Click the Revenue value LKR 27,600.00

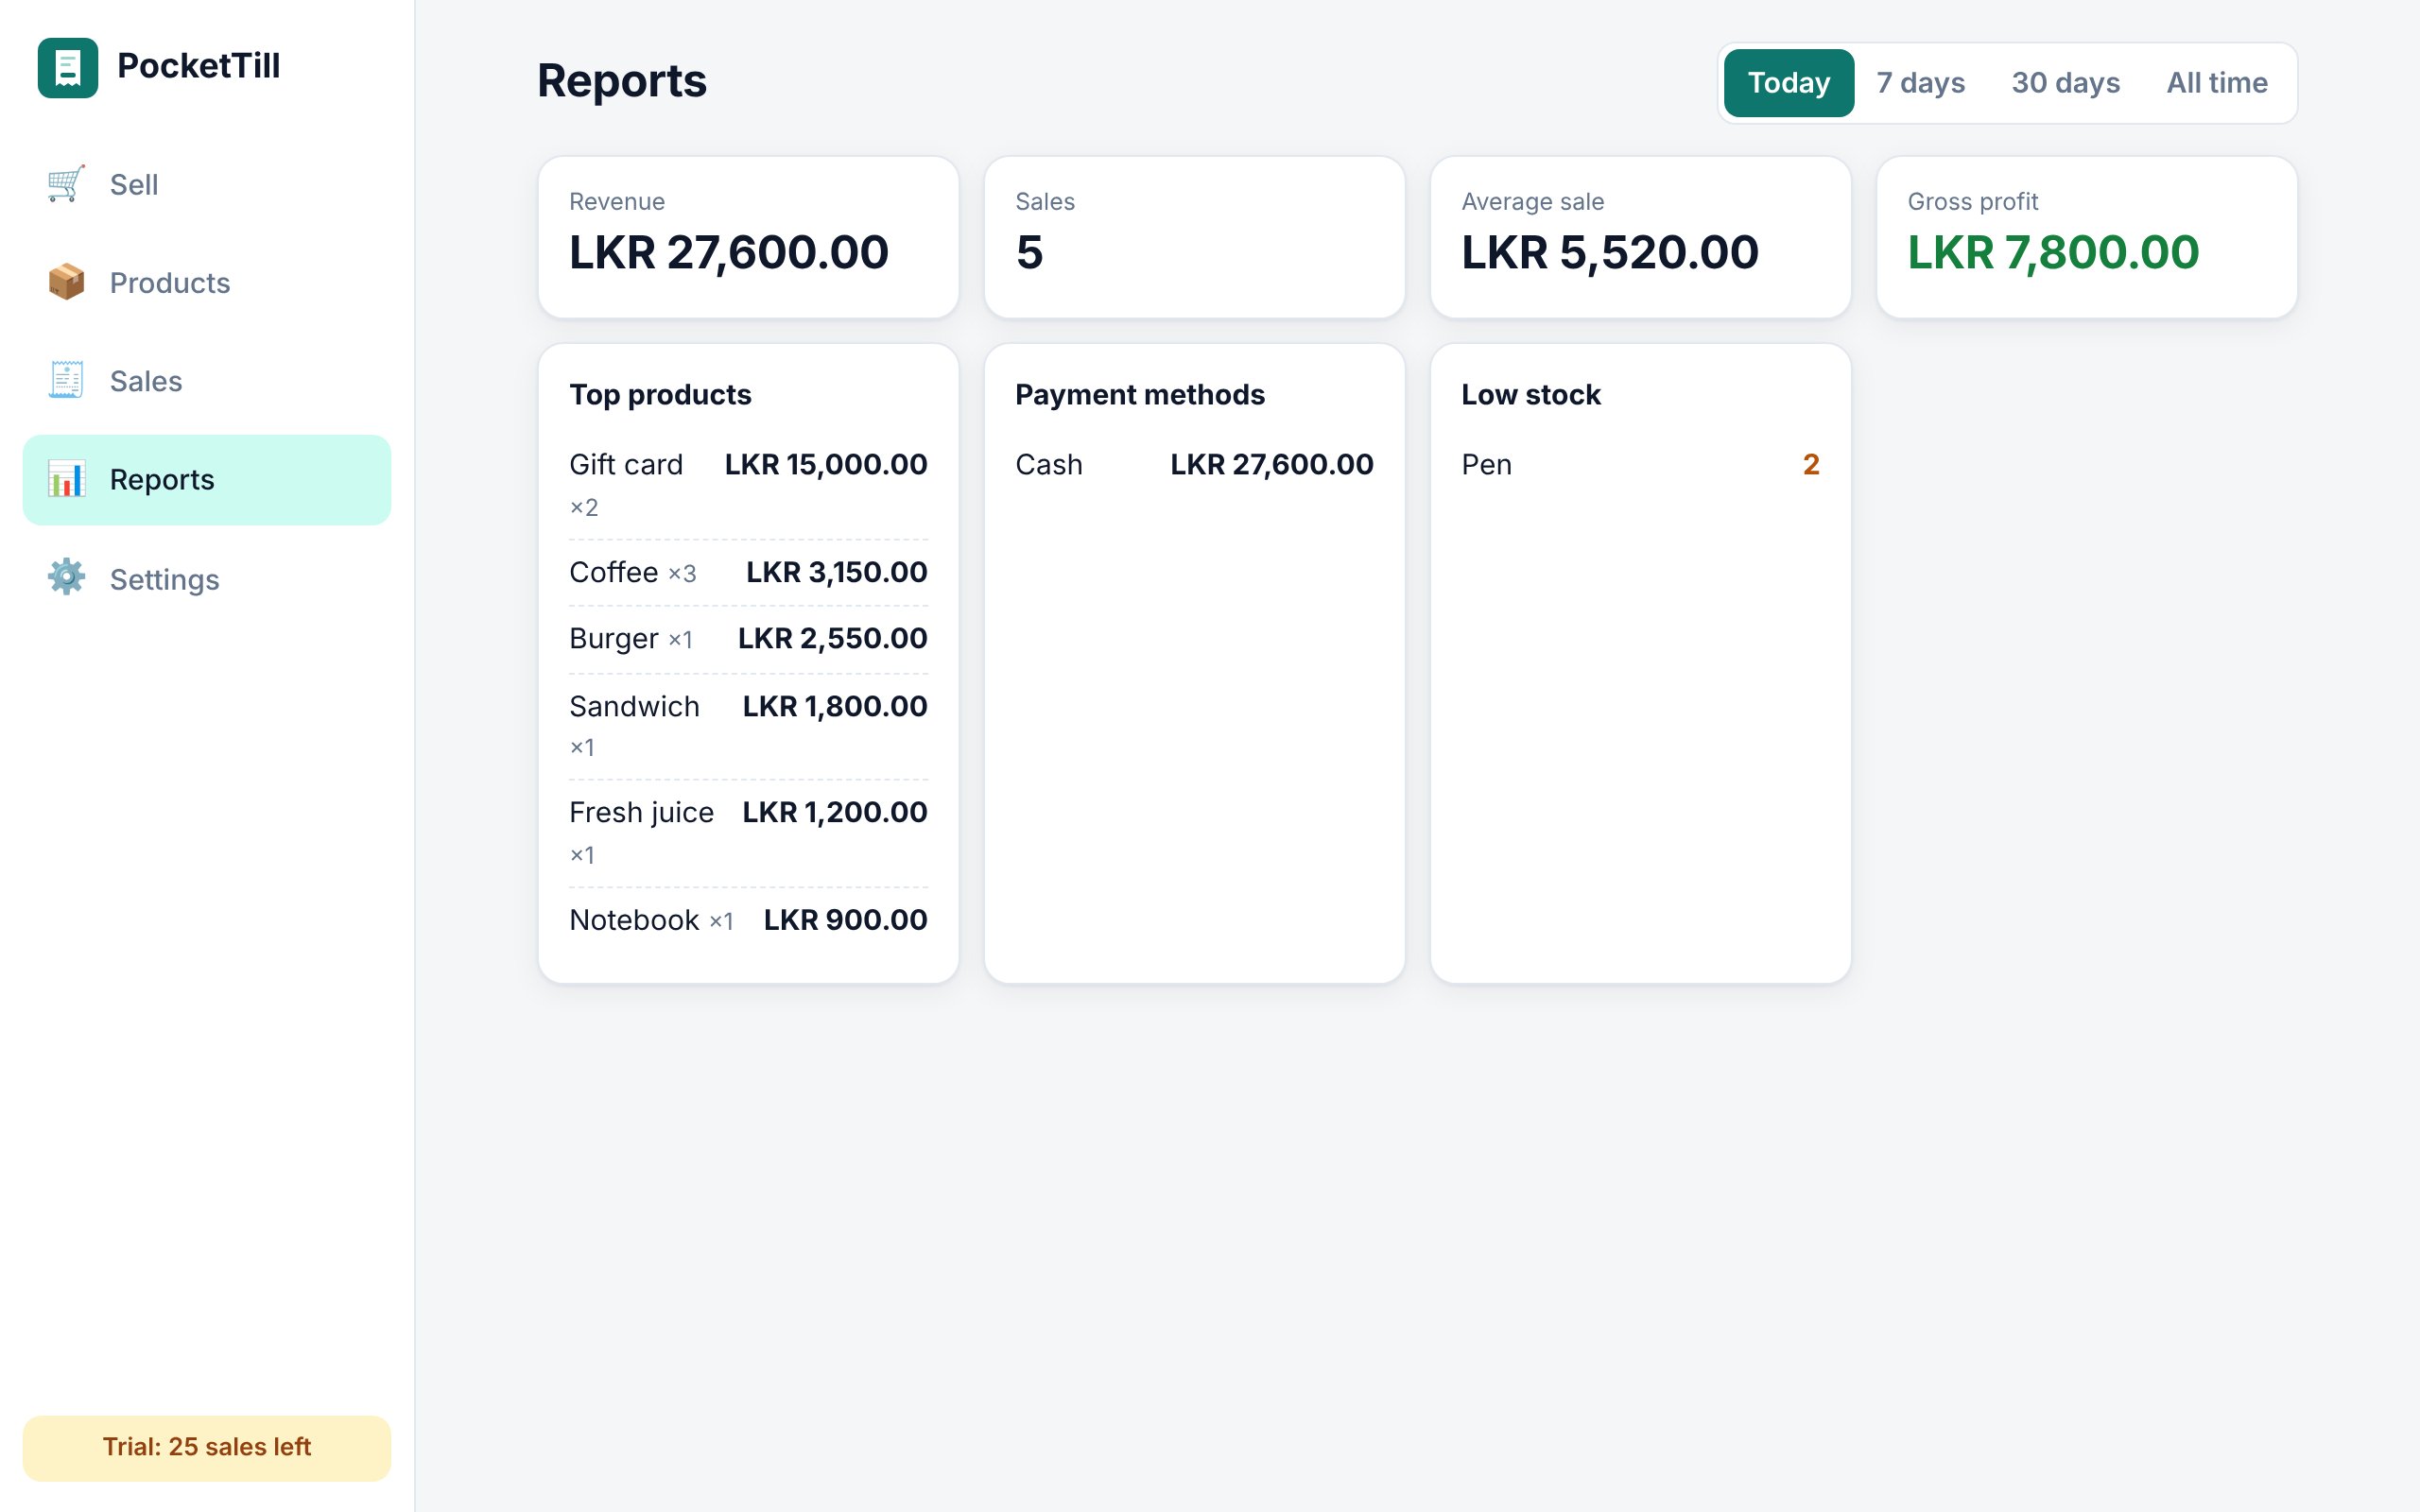(729, 252)
